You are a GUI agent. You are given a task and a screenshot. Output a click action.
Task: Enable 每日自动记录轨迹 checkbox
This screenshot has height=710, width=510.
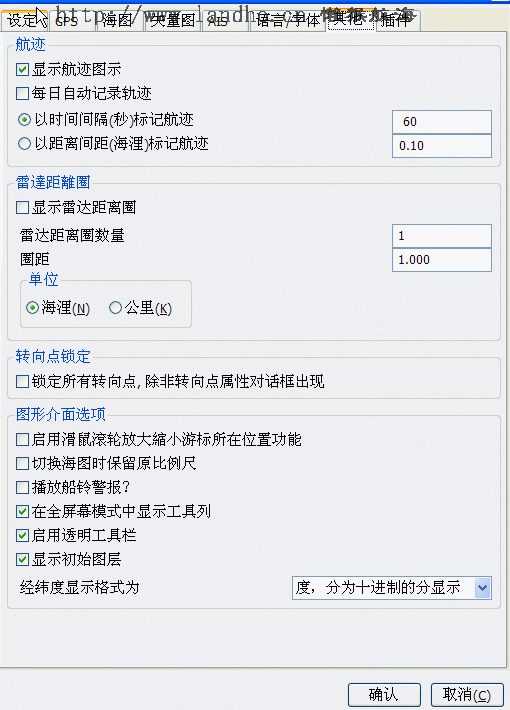tap(22, 94)
